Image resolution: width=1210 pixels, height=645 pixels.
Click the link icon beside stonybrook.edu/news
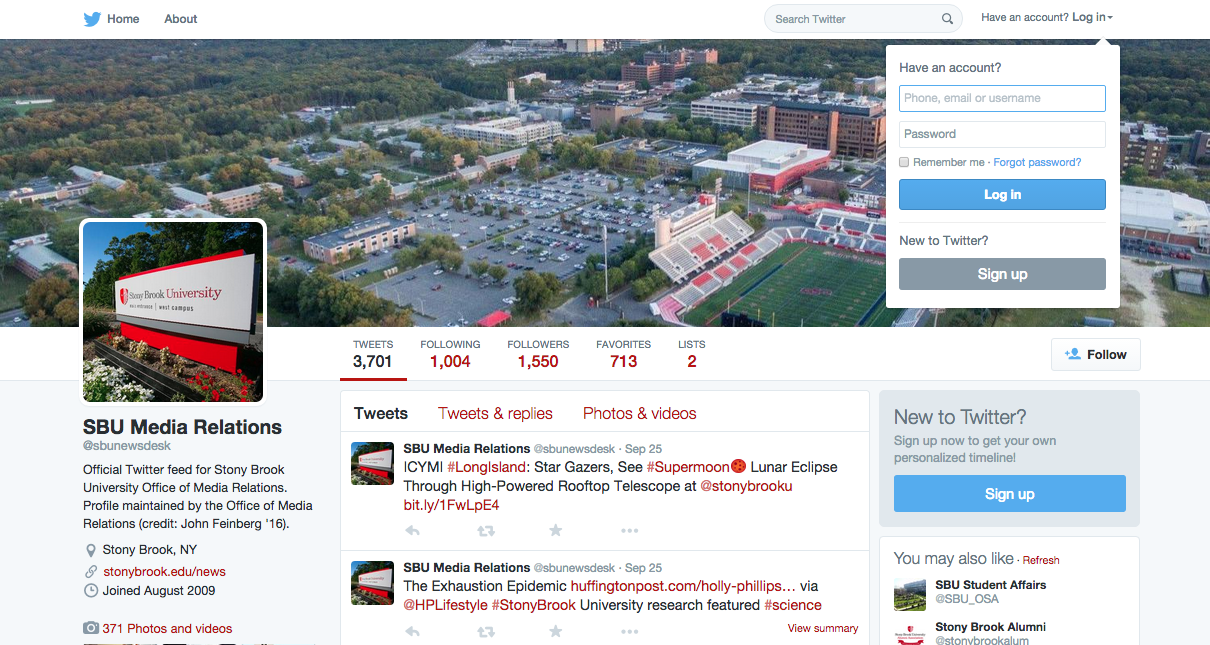(x=91, y=572)
